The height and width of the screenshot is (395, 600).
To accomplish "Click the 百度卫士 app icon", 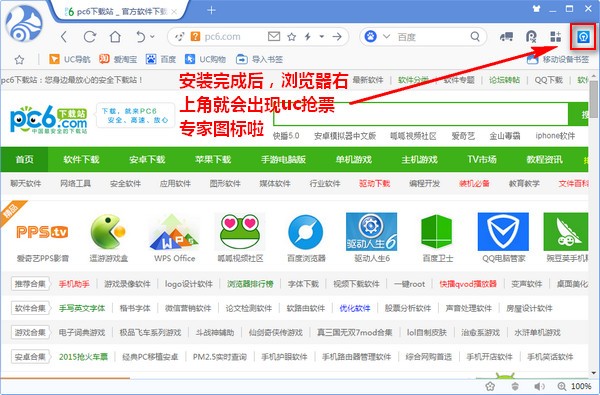I will tap(437, 232).
